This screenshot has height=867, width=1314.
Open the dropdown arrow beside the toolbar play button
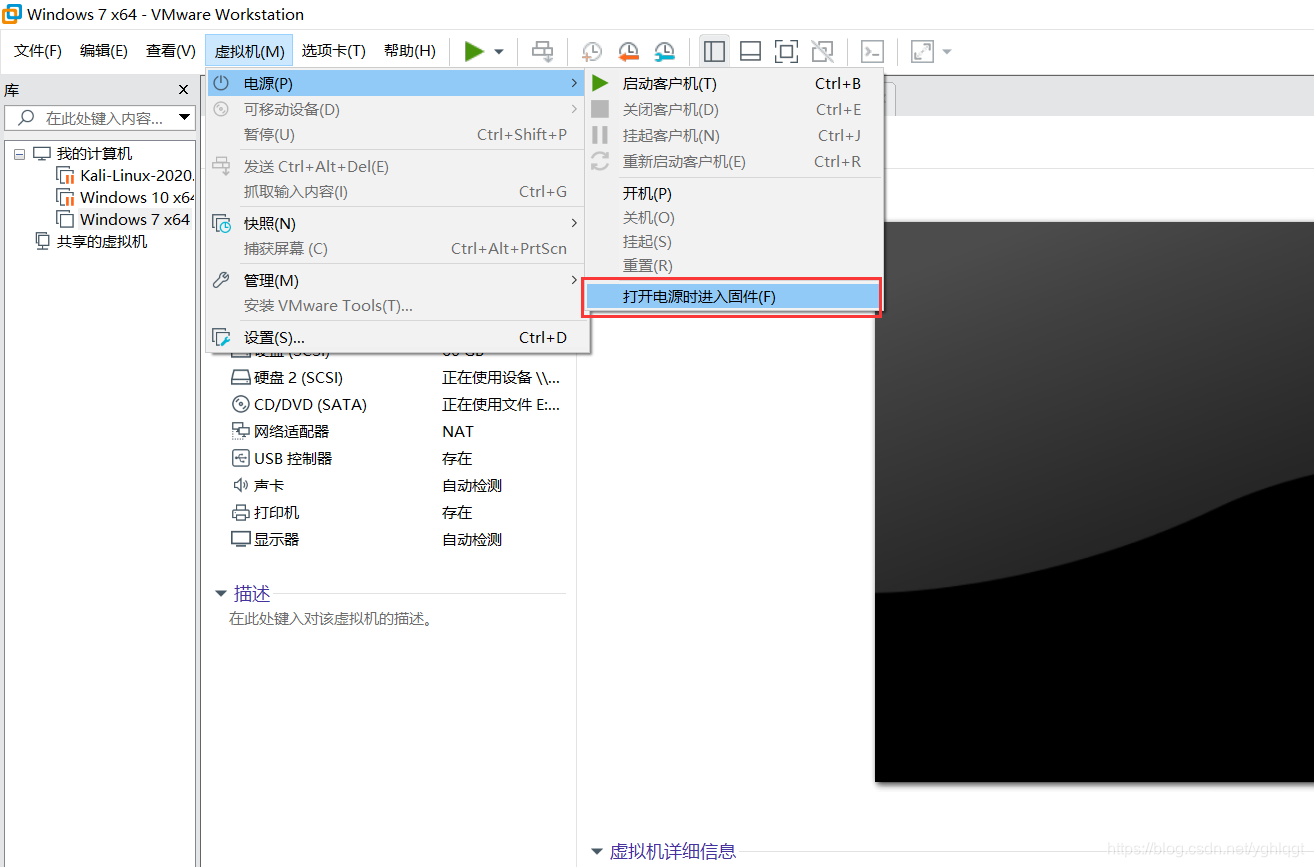tap(499, 52)
